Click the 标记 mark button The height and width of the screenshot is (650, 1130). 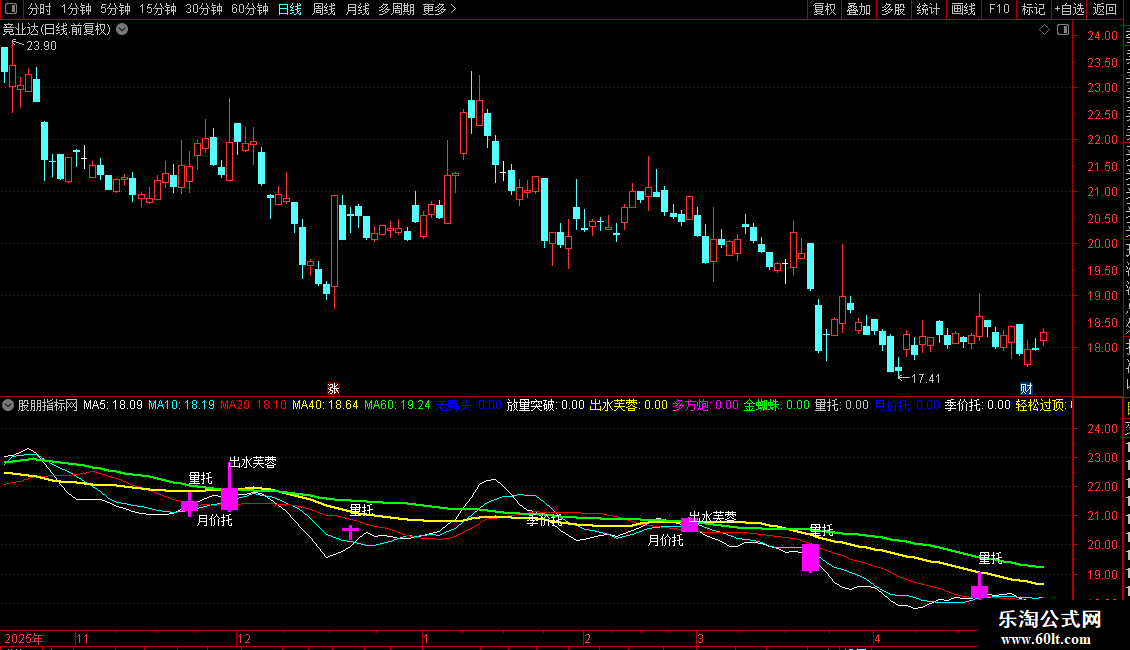[x=1033, y=9]
